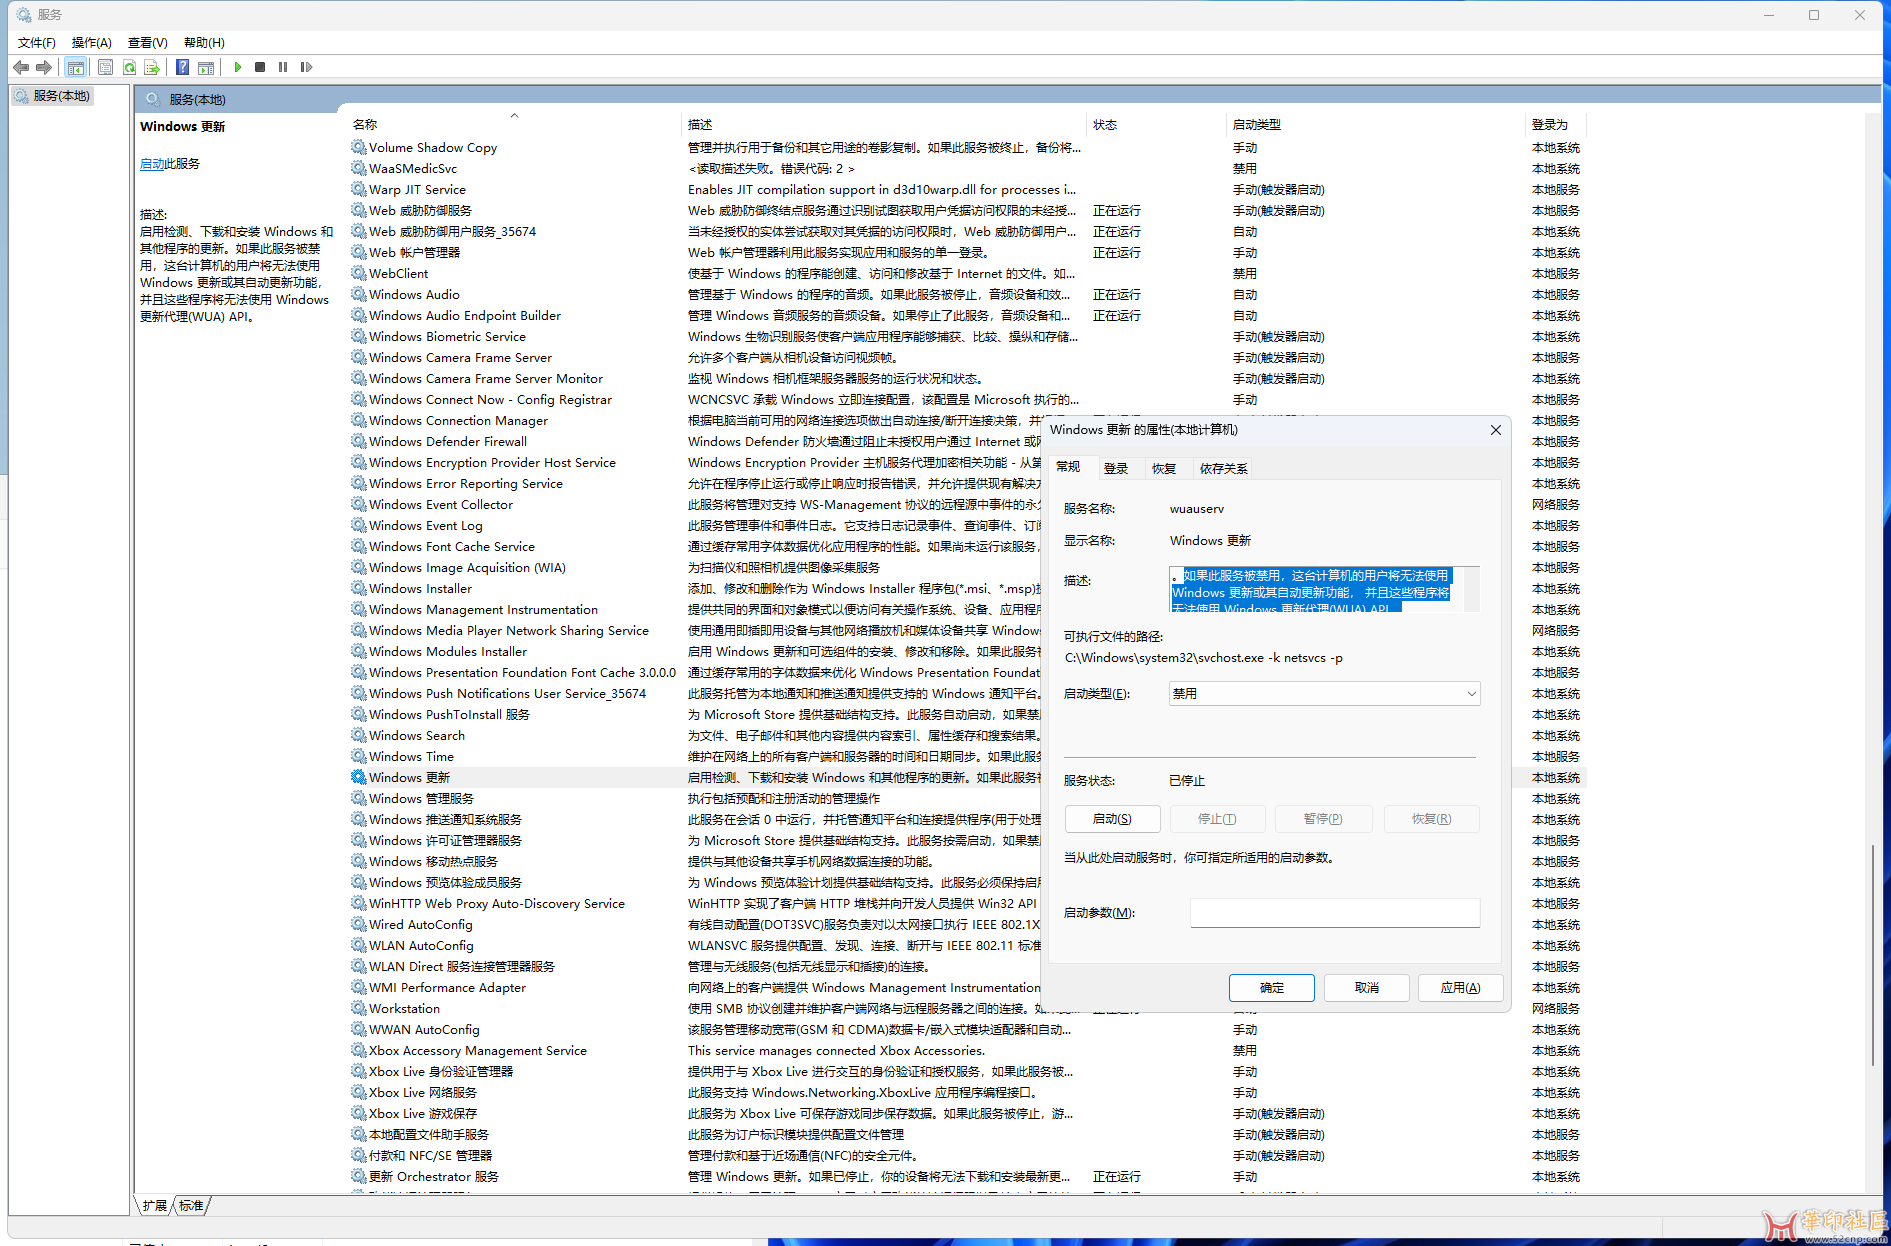Sort services by the 状态 column header
This screenshot has width=1891, height=1246.
click(1156, 124)
